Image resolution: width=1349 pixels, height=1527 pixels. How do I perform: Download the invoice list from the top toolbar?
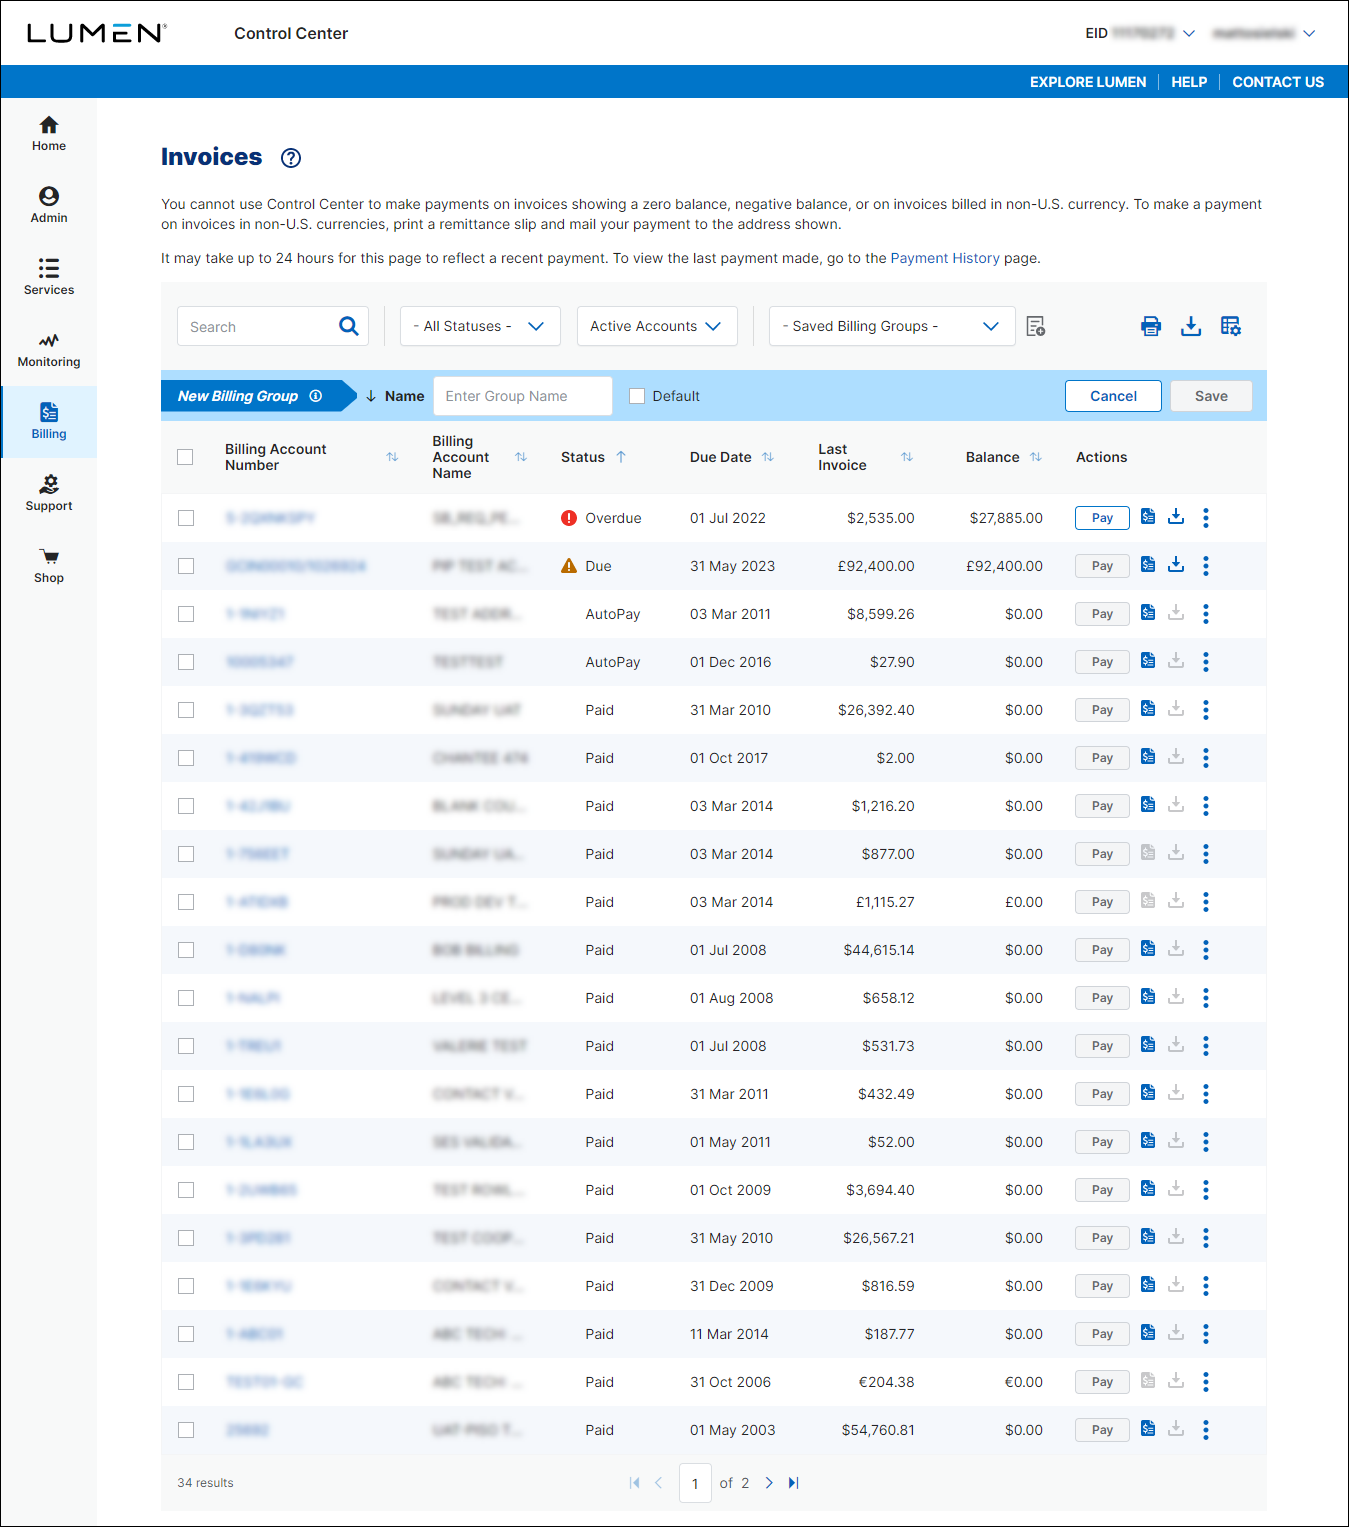point(1191,326)
